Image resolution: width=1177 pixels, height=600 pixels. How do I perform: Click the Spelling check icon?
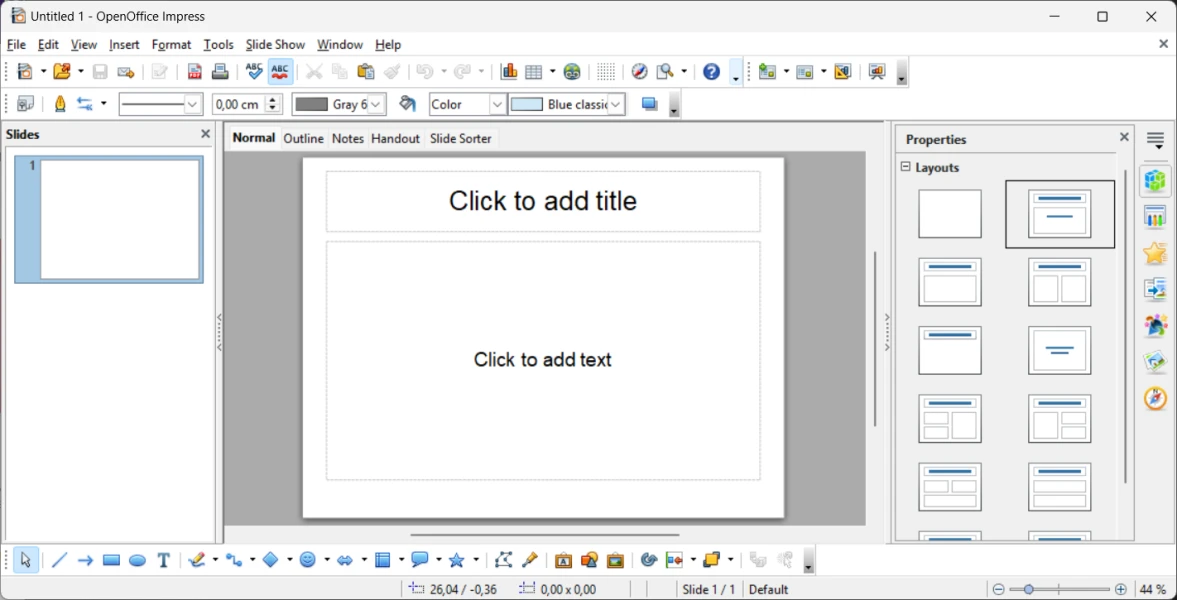254,72
